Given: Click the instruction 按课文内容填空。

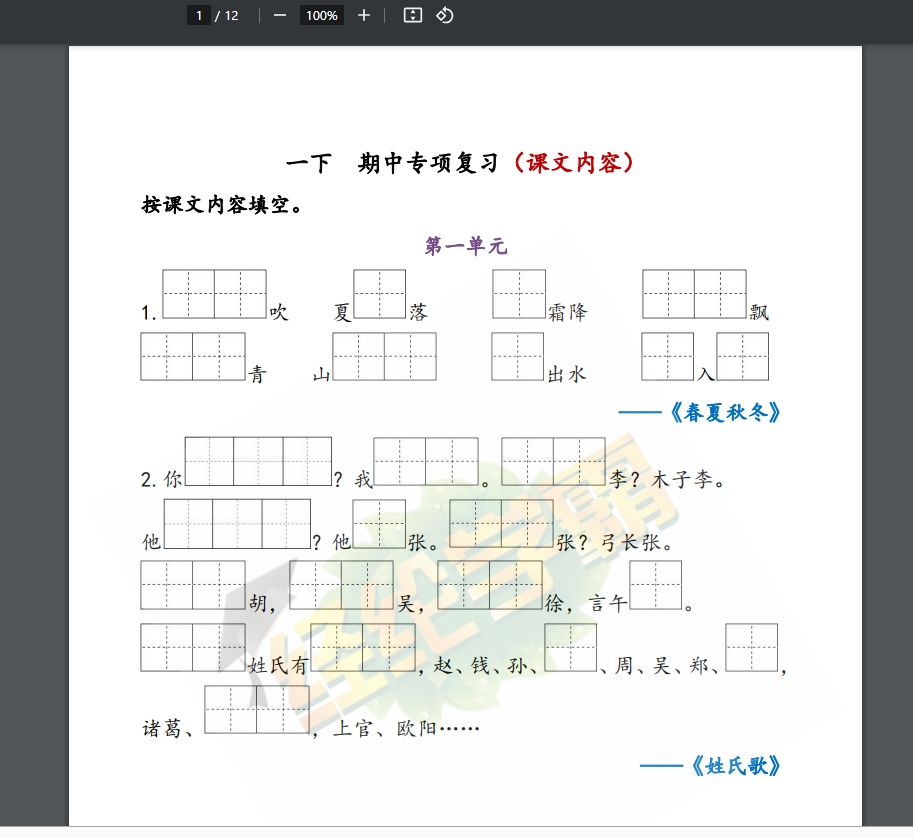Looking at the screenshot, I should coord(222,204).
